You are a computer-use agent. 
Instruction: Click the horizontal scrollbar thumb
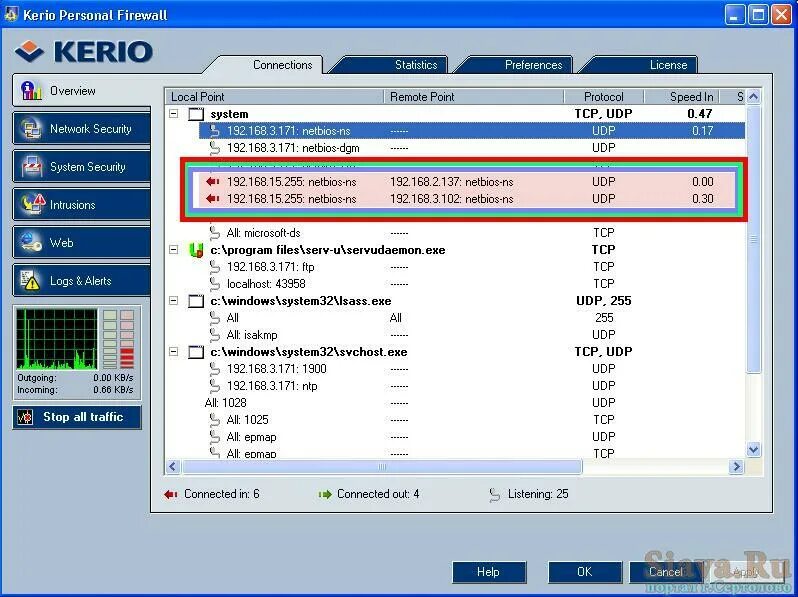click(382, 466)
